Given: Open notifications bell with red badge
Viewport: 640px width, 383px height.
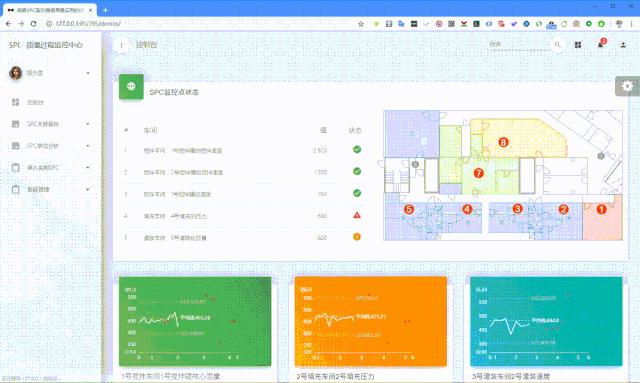Looking at the screenshot, I should click(601, 44).
